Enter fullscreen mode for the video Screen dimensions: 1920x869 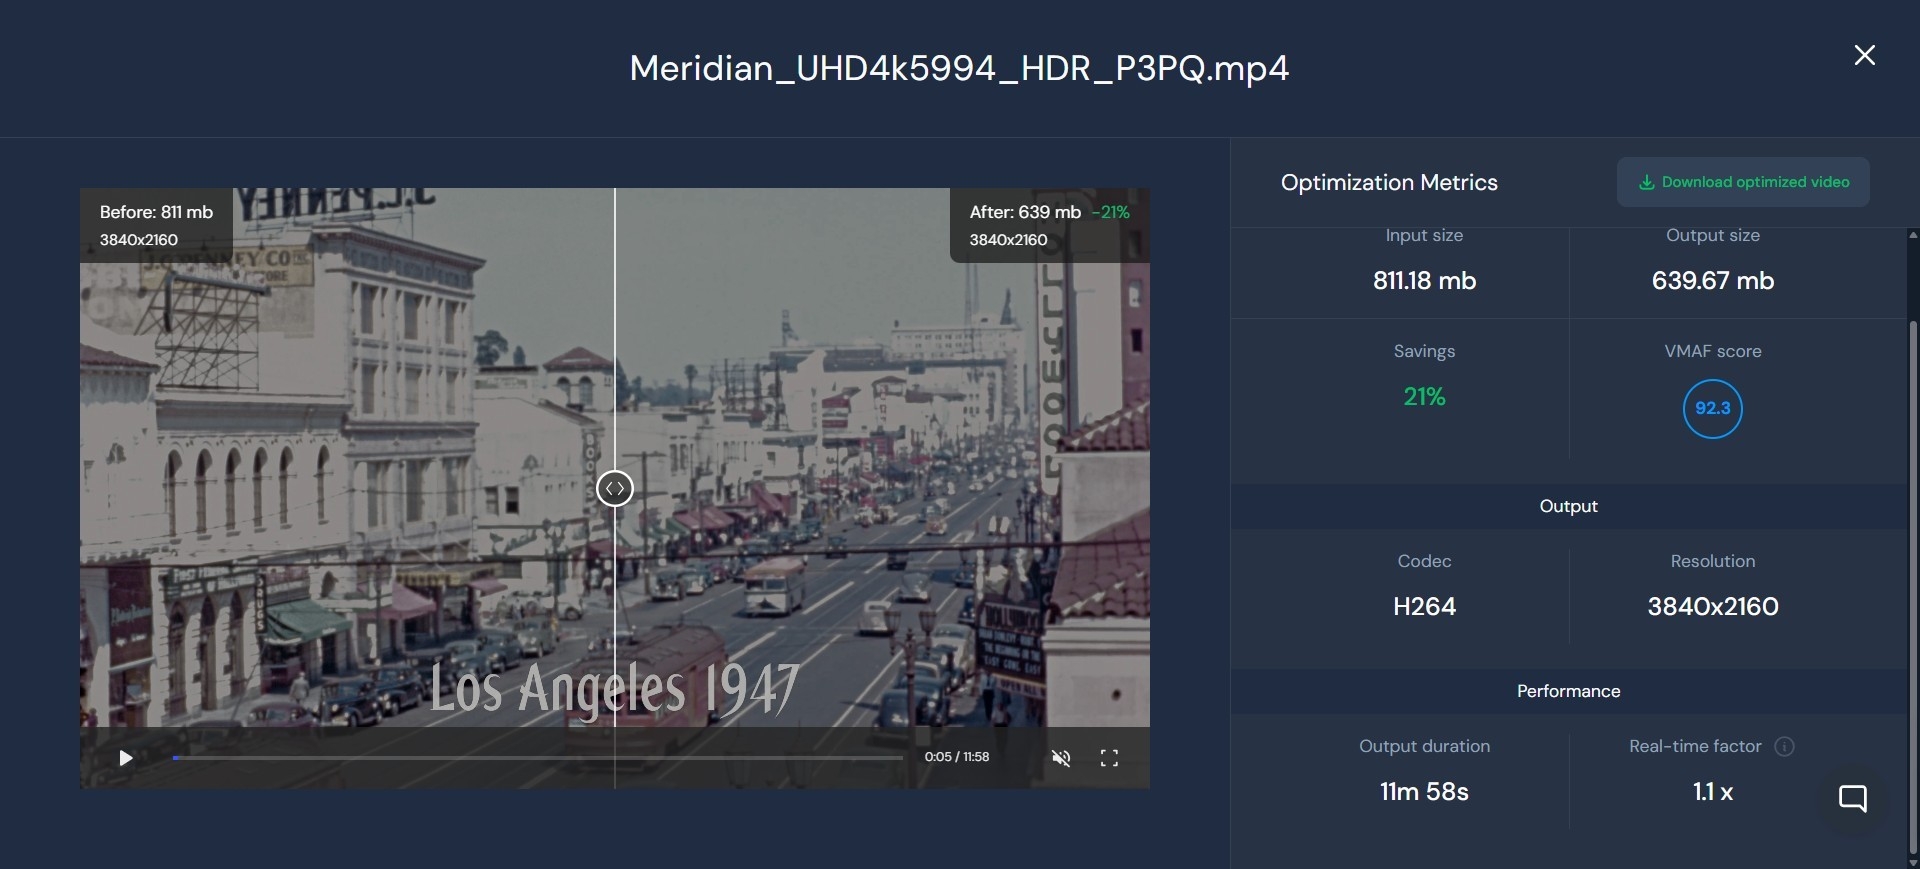click(x=1109, y=758)
